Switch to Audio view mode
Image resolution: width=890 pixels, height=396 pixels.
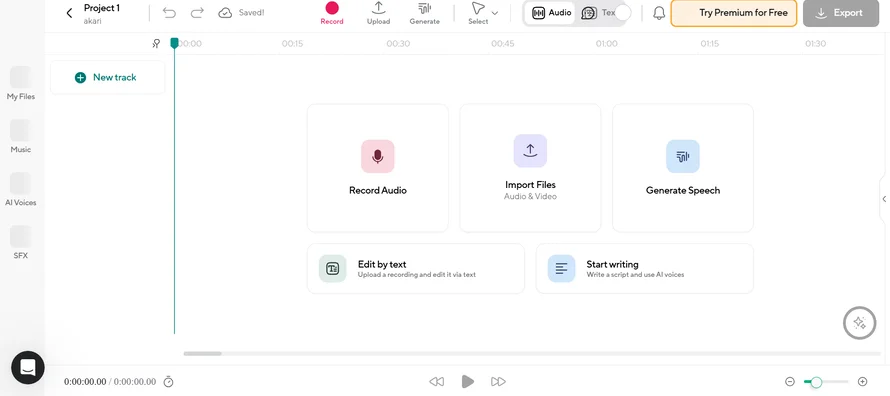coord(551,12)
